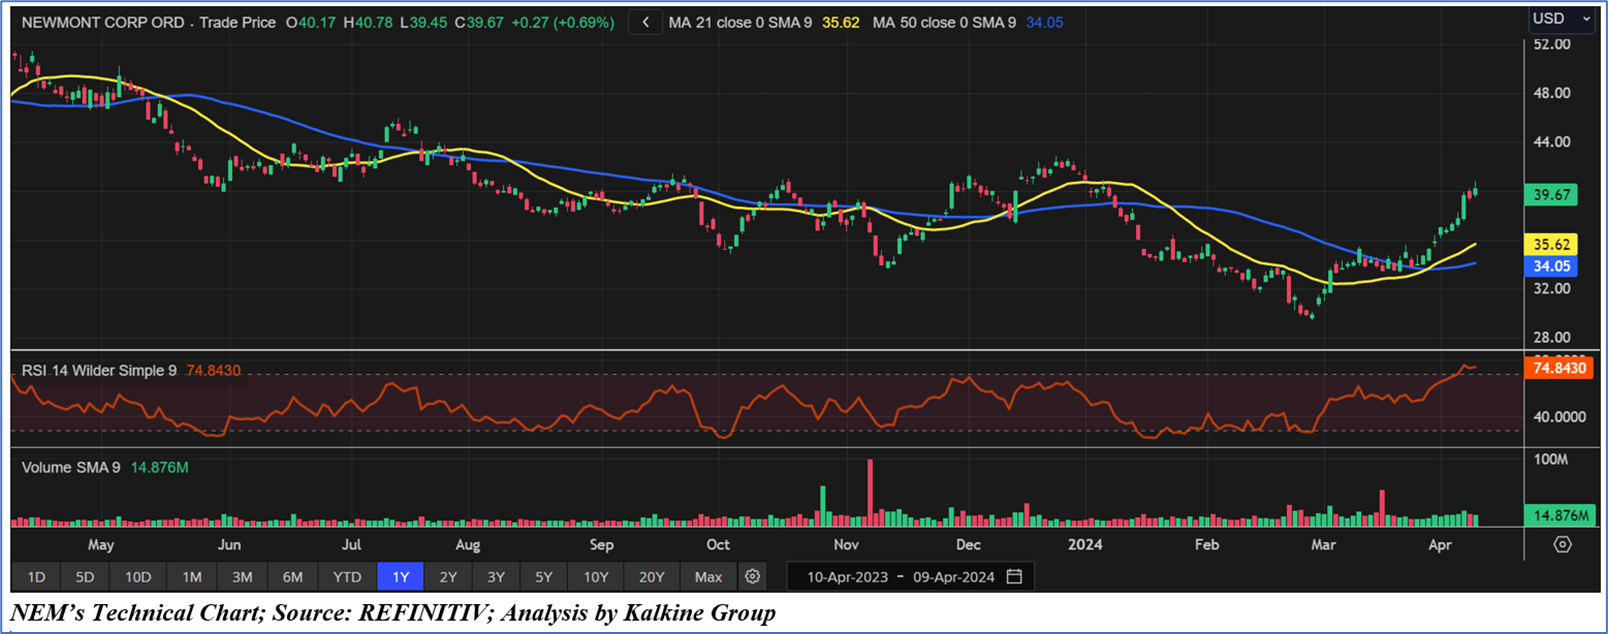Click the tallest November volume bar
1608x634 pixels.
[870, 493]
